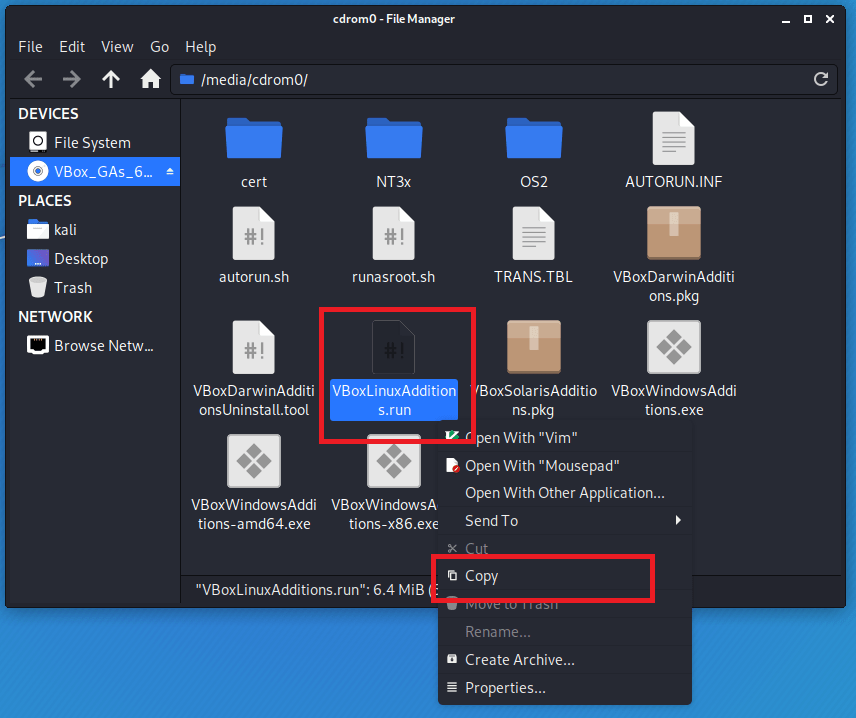856x718 pixels.
Task: Go to Trash in Places
Action: (x=73, y=288)
